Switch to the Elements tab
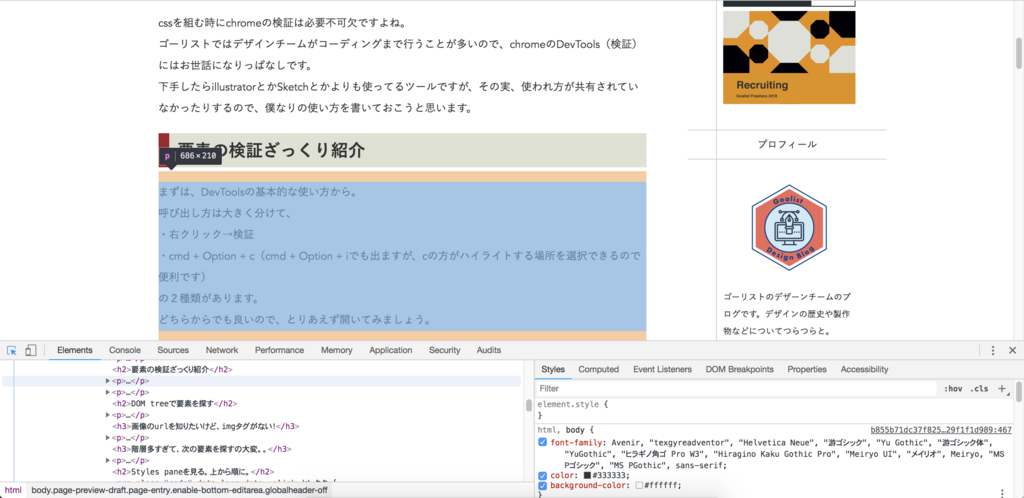 click(x=75, y=350)
